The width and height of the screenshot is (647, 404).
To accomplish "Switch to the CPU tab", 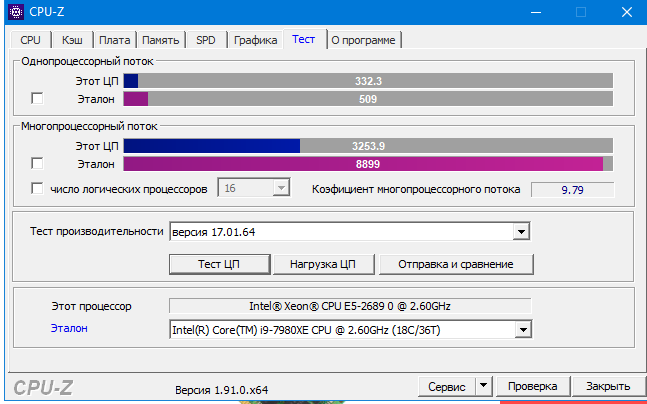I will [31, 40].
